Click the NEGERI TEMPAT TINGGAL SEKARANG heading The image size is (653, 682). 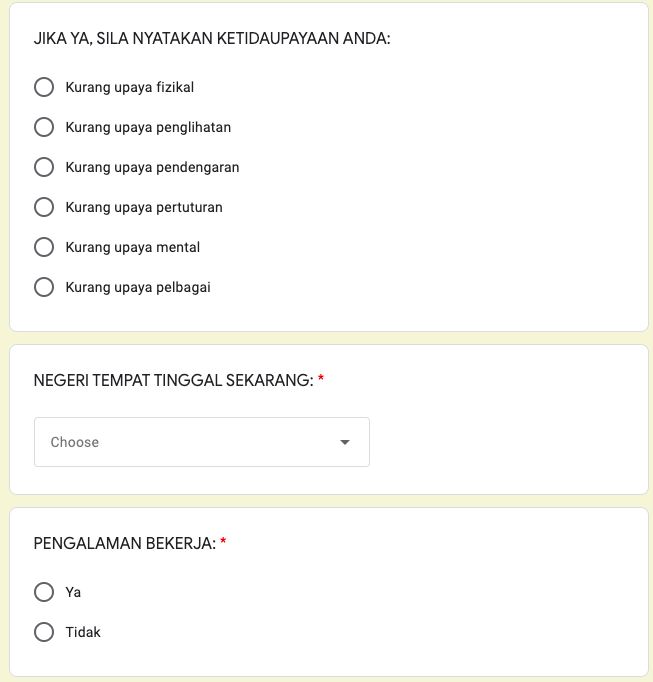coord(174,380)
